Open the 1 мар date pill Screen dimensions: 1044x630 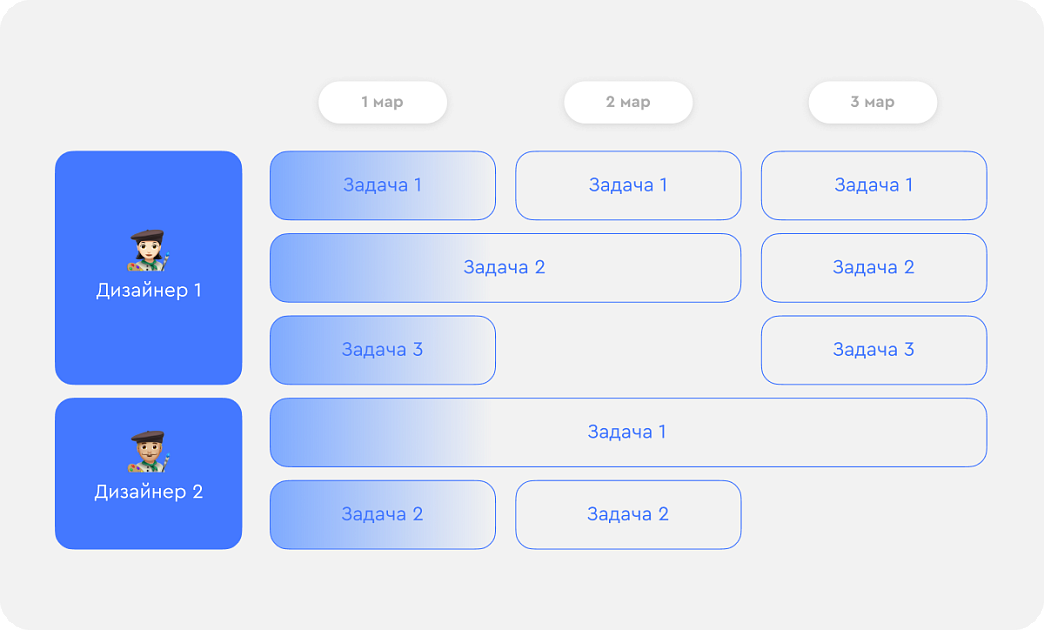click(x=383, y=103)
